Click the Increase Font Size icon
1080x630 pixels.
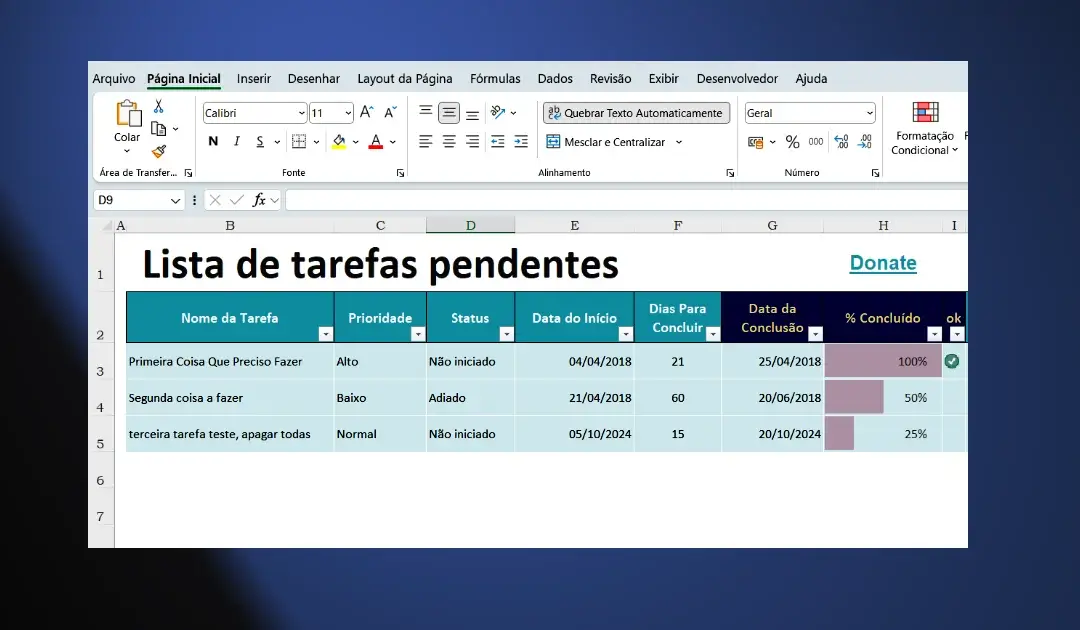point(367,113)
